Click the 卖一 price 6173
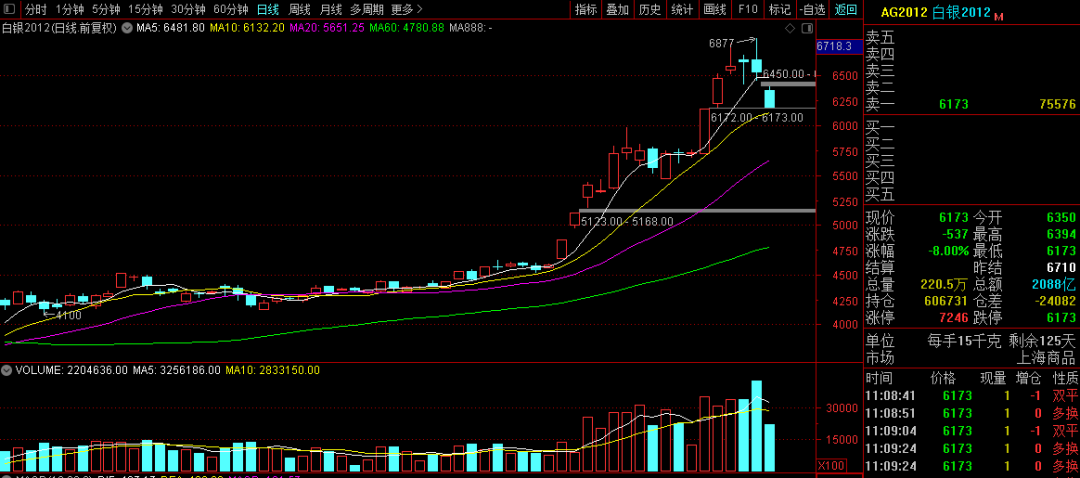The height and width of the screenshot is (478, 1080). tap(954, 105)
